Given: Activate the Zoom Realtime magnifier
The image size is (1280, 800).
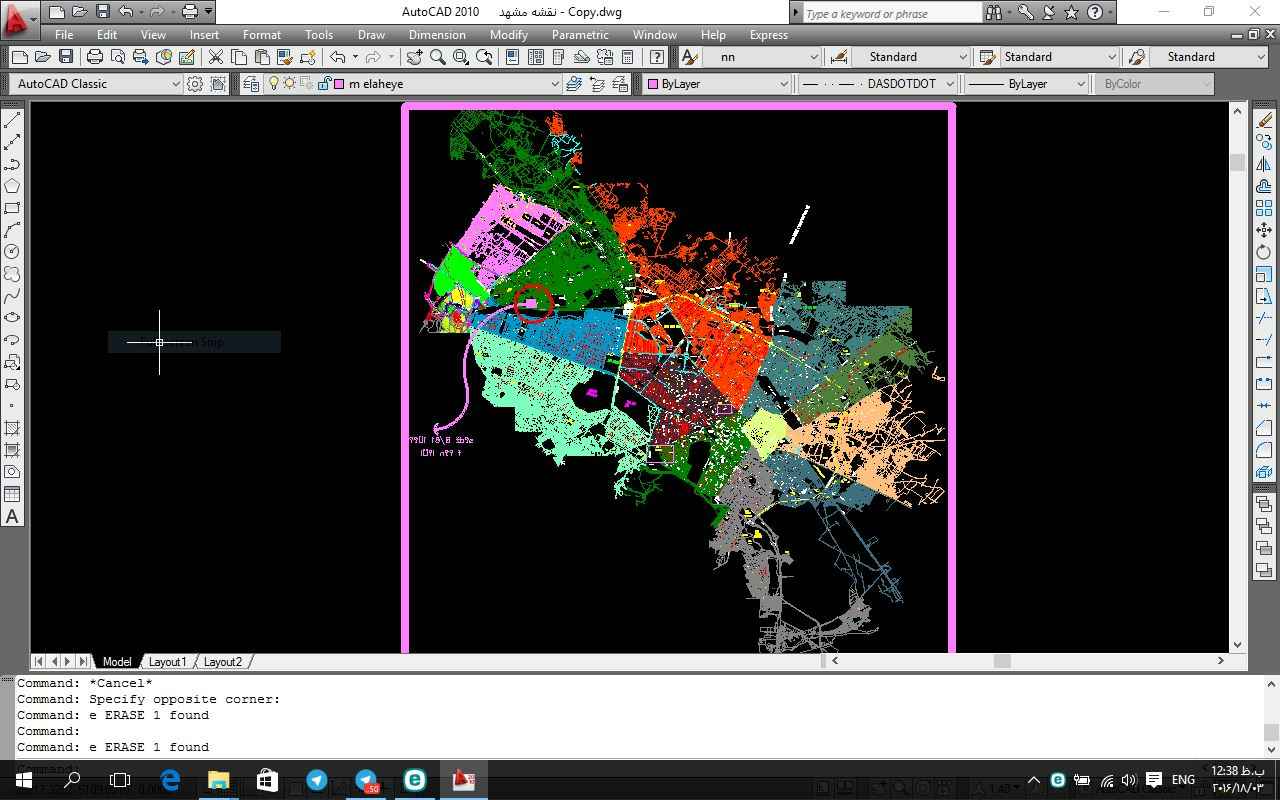Looking at the screenshot, I should [x=437, y=57].
